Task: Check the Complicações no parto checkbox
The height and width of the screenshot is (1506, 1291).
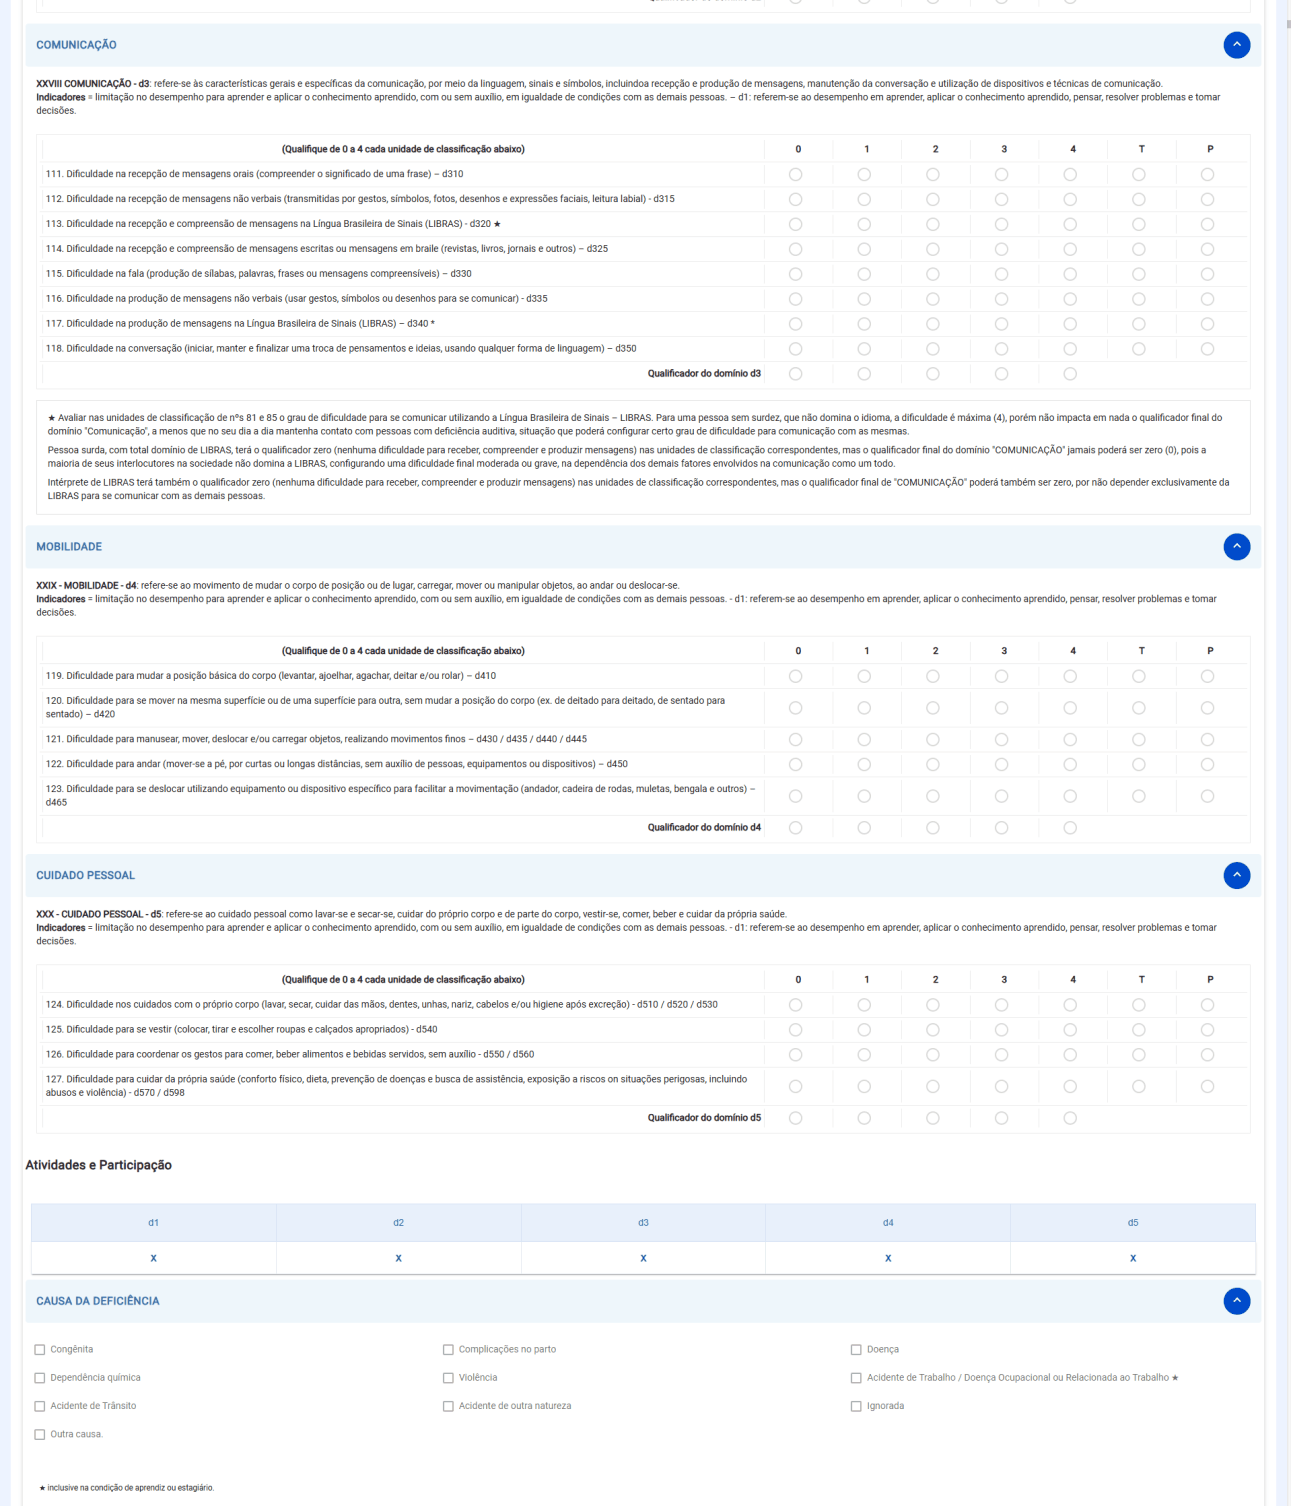Action: [448, 1350]
